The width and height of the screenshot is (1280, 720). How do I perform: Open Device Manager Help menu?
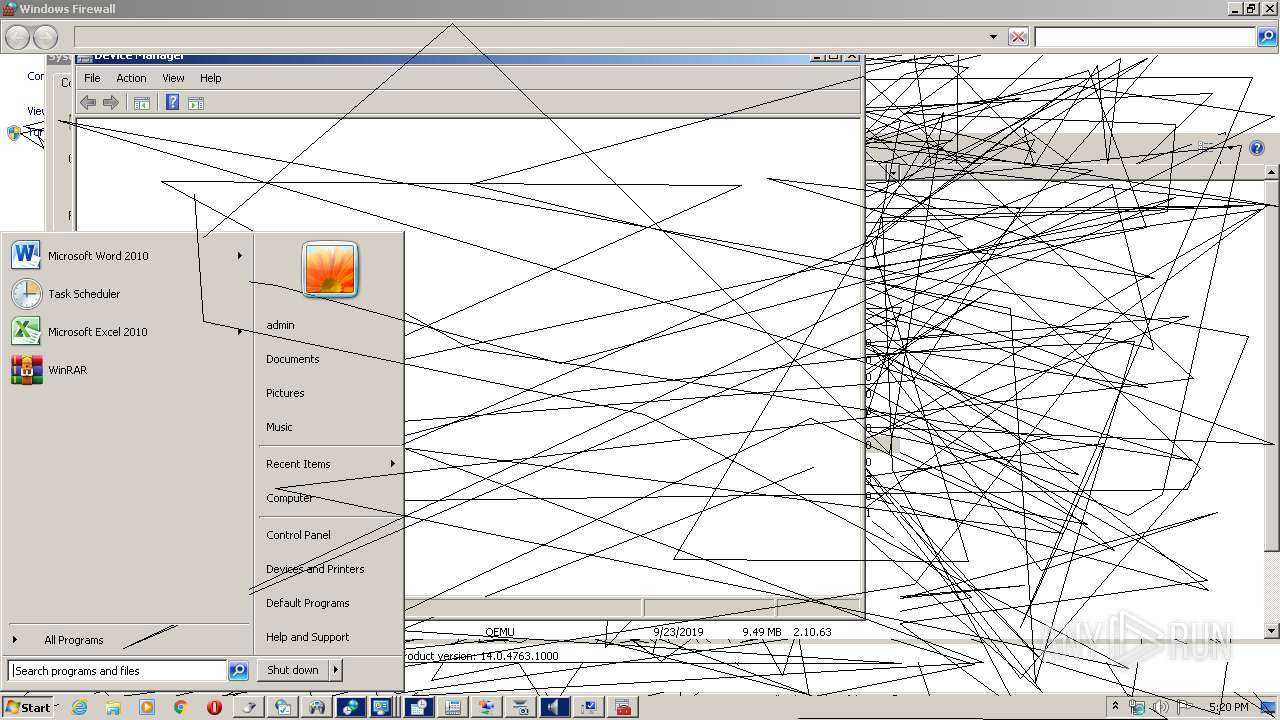(210, 78)
